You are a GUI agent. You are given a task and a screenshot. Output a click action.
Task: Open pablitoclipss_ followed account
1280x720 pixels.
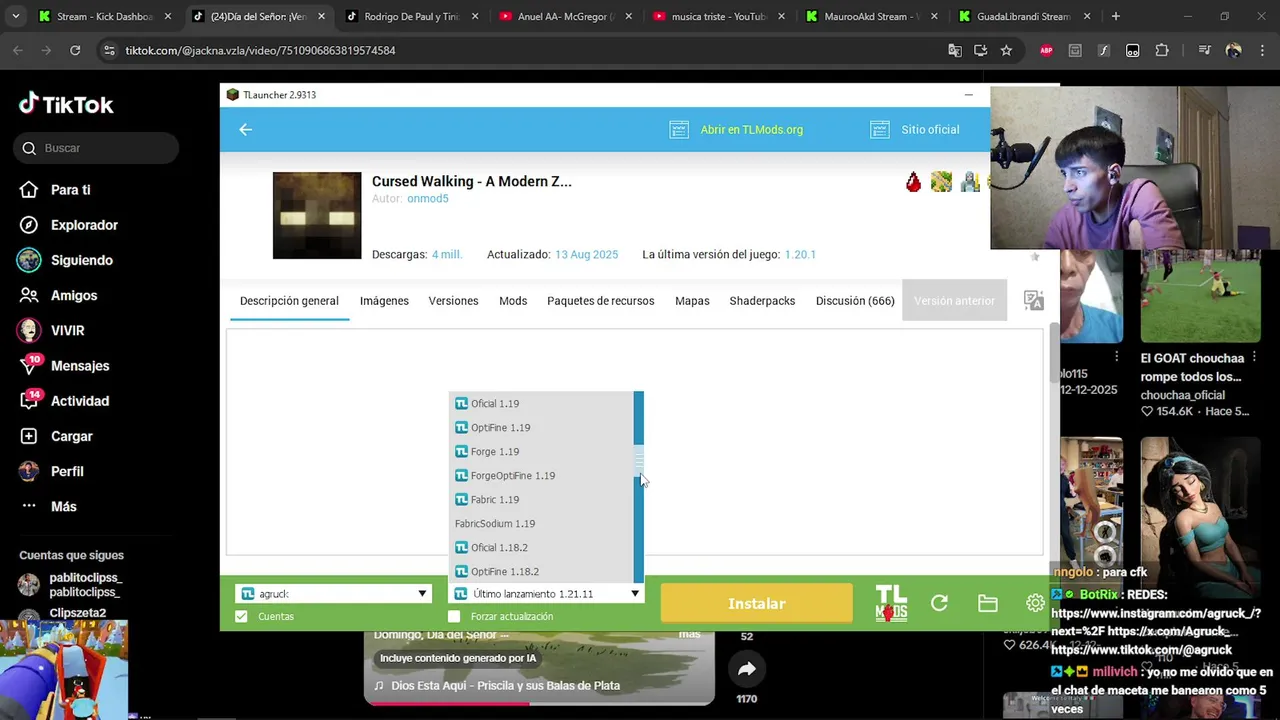[x=85, y=585]
